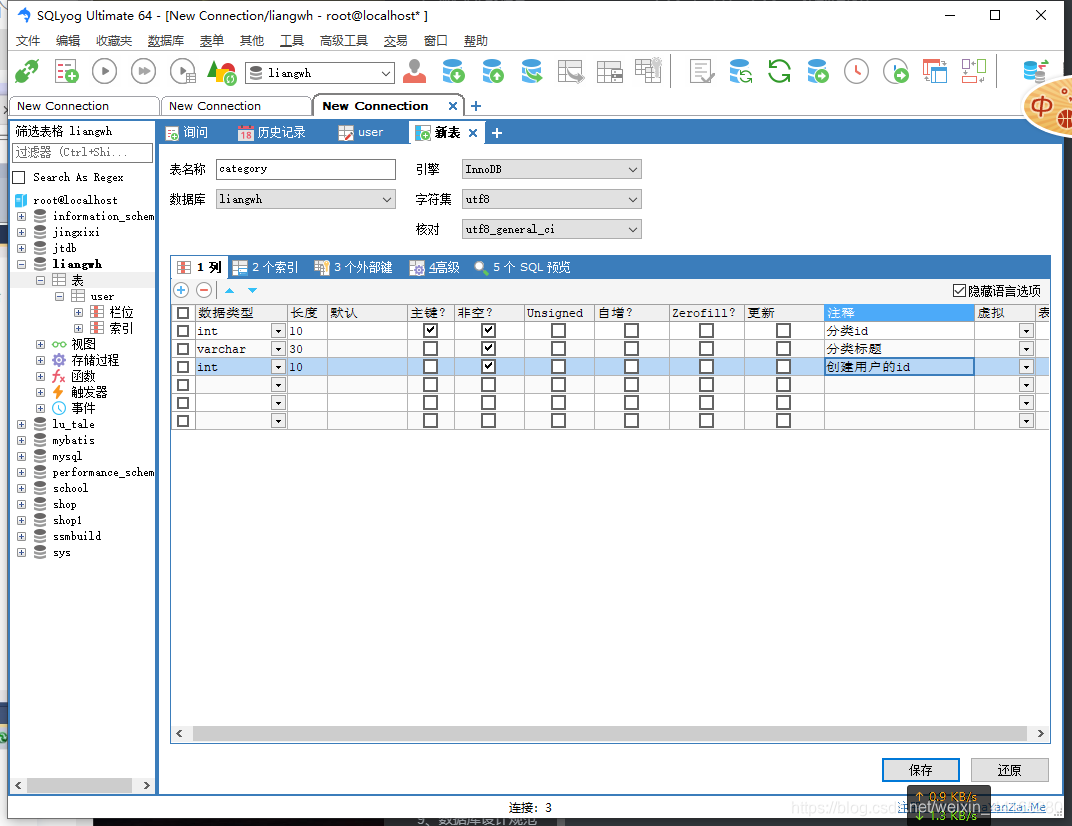Open the user query tab
Viewport: 1072px width, 826px height.
coord(361,133)
